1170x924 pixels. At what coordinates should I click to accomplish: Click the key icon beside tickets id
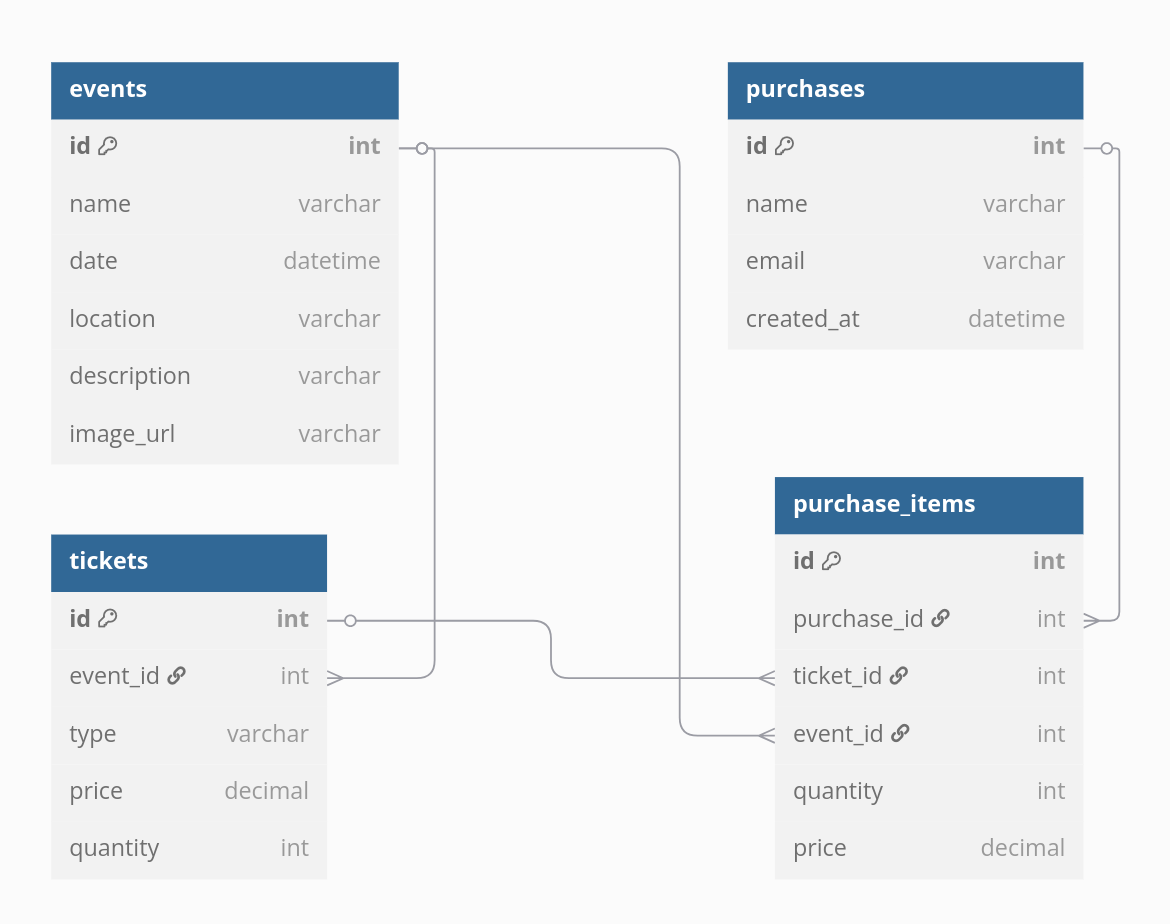[x=108, y=618]
